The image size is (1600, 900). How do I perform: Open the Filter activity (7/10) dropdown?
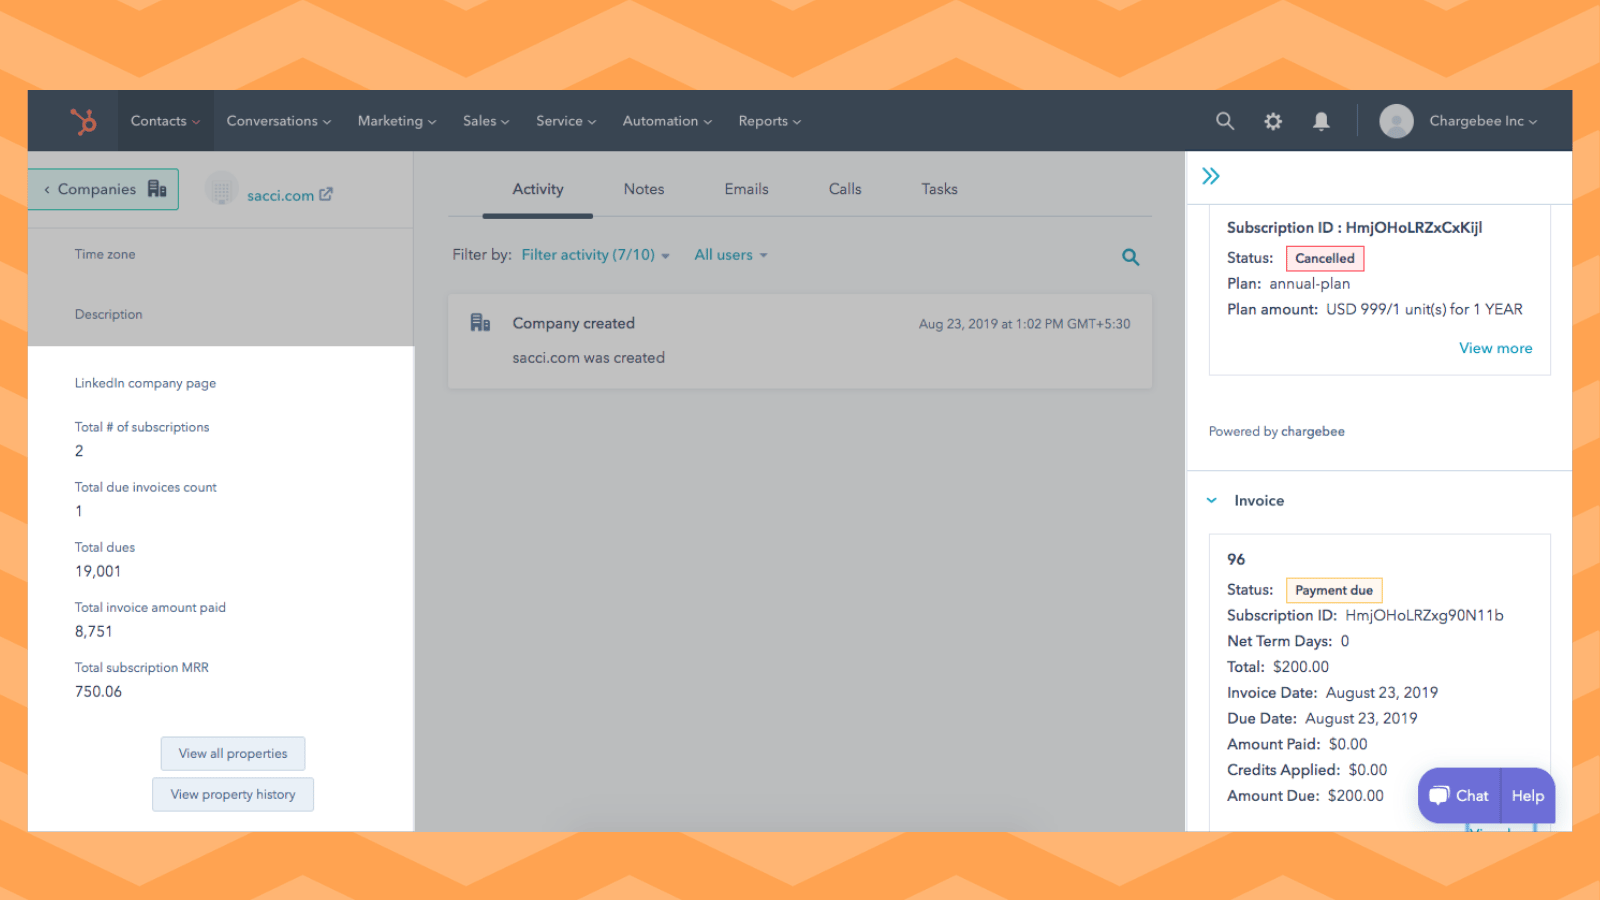pos(595,255)
